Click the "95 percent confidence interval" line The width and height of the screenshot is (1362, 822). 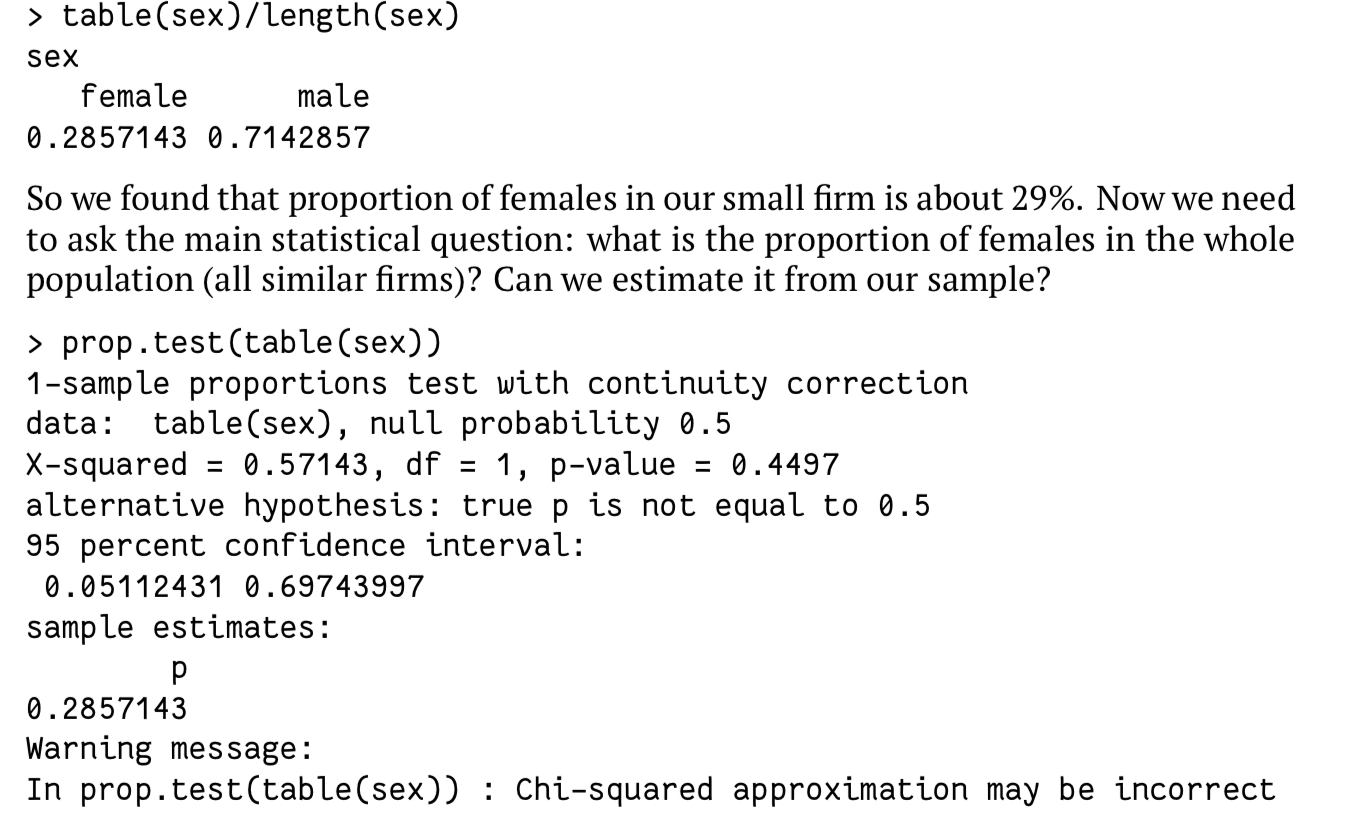click(x=304, y=546)
